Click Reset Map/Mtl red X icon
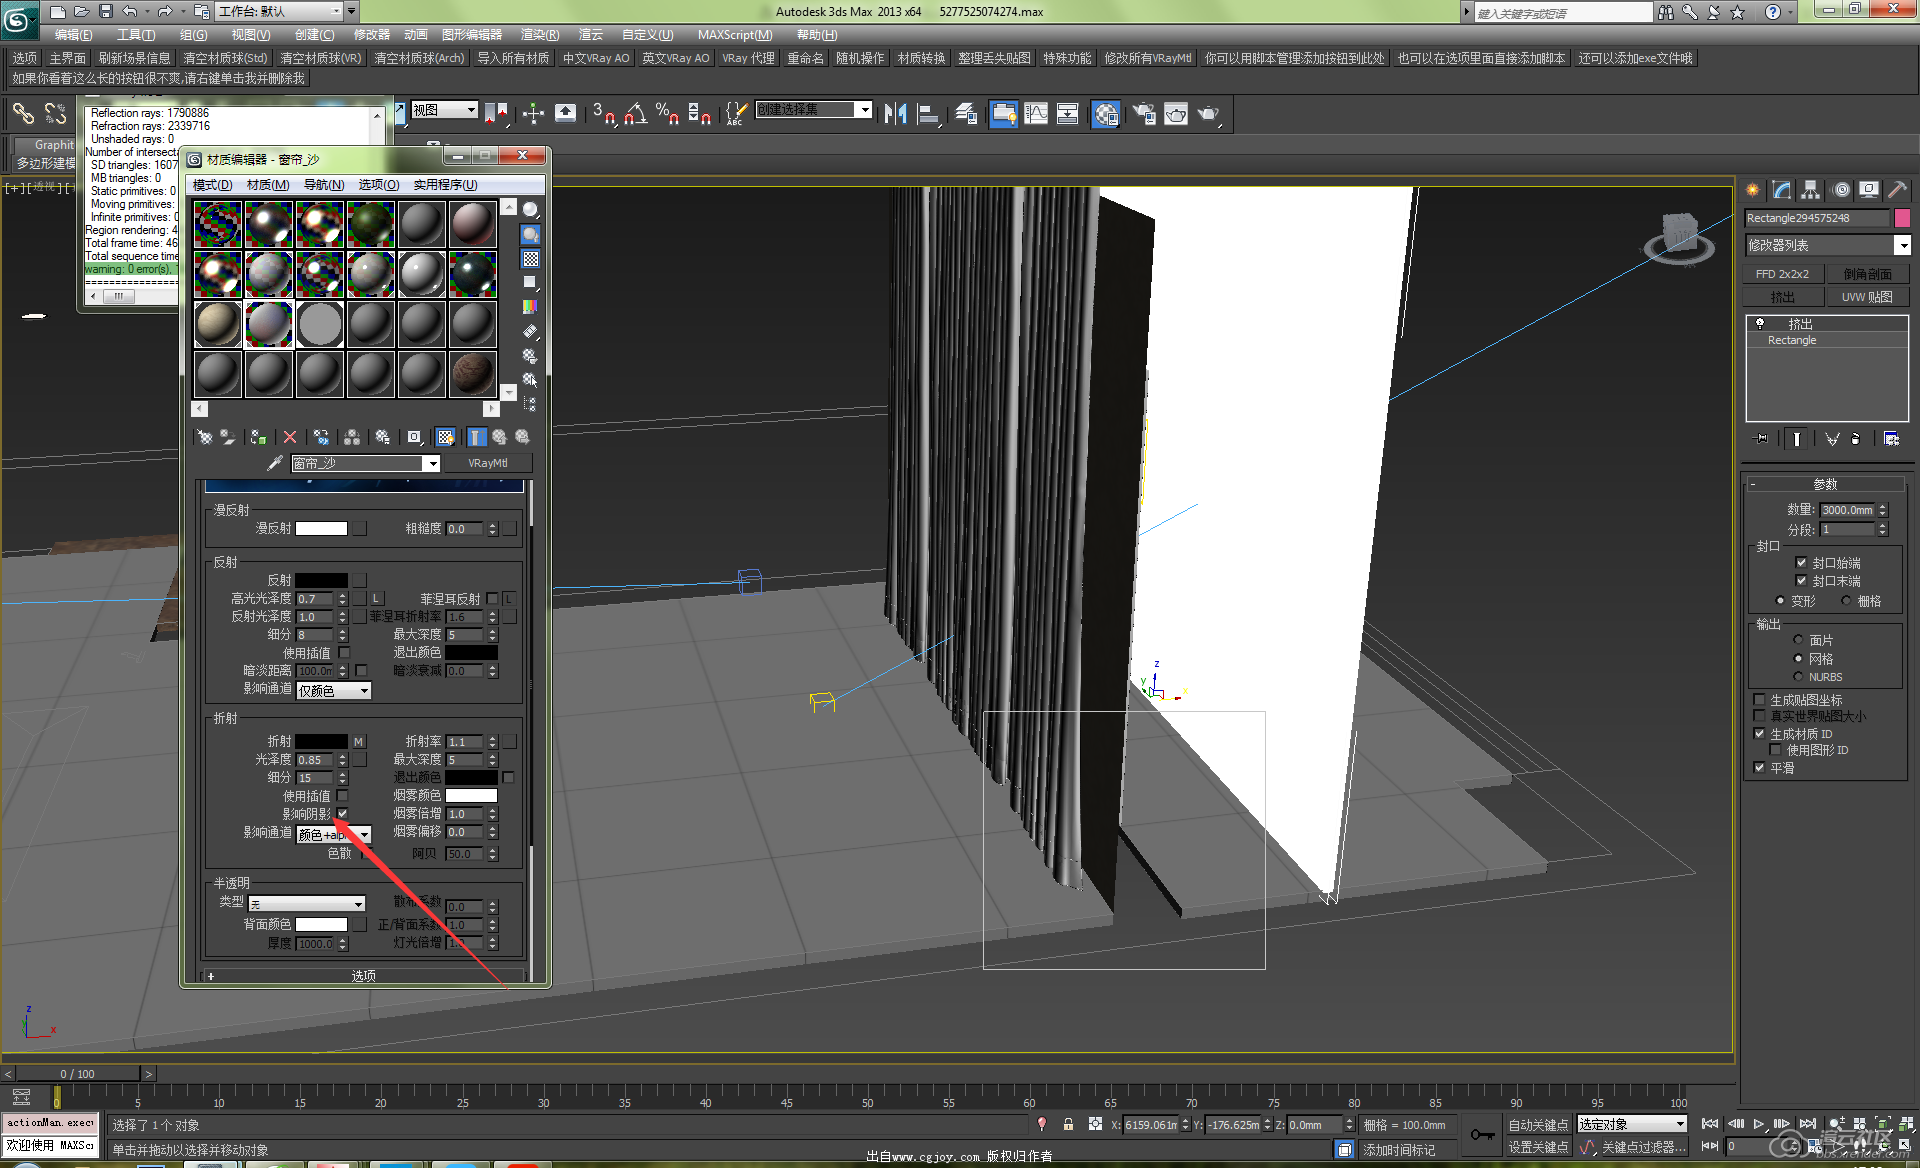This screenshot has width=1920, height=1168. (x=290, y=437)
